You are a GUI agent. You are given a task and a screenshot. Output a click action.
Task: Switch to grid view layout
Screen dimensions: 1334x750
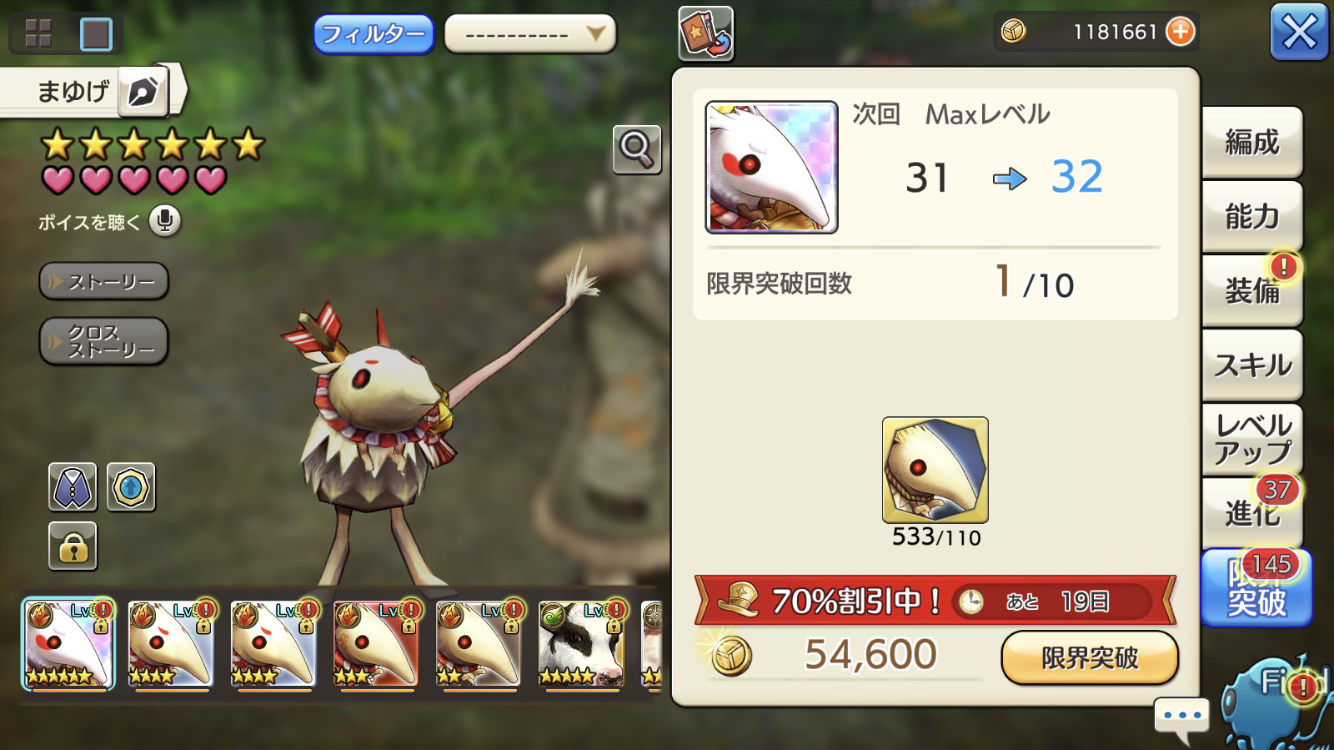click(x=38, y=33)
